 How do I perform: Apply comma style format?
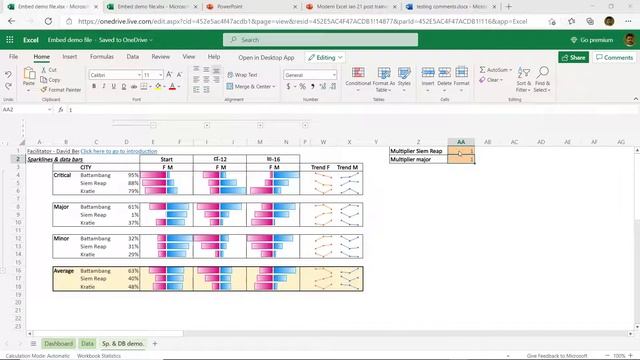pos(313,86)
